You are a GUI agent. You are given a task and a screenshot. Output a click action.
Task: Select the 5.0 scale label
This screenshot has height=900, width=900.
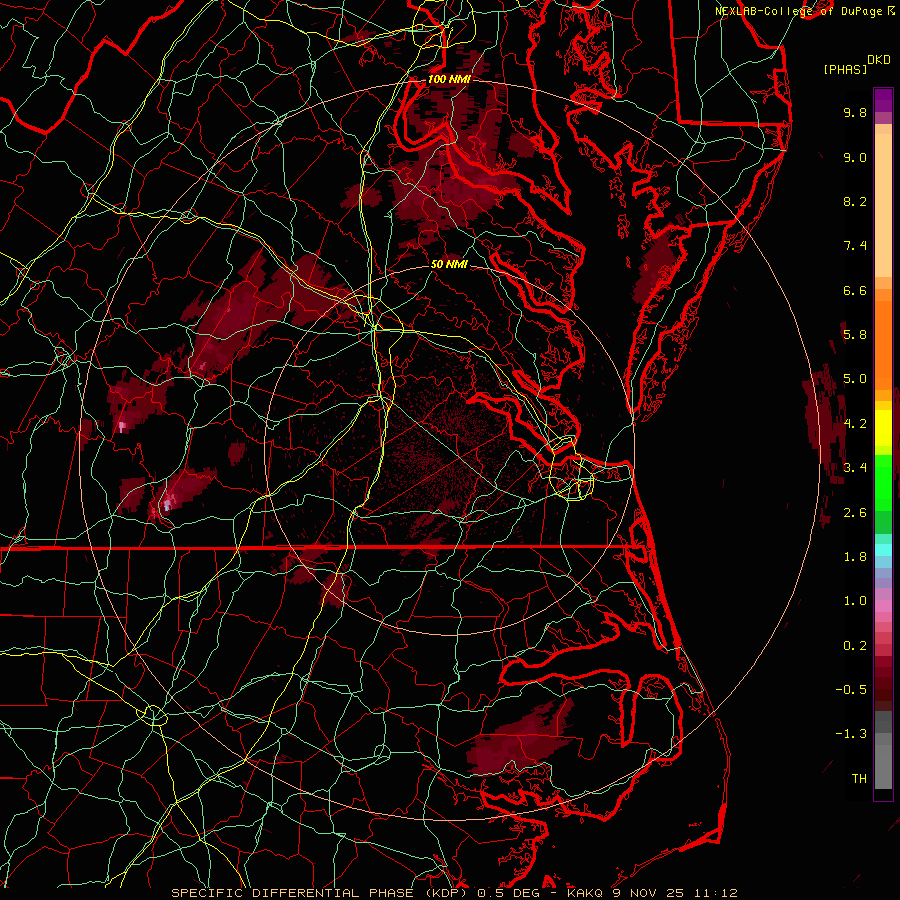pos(855,379)
